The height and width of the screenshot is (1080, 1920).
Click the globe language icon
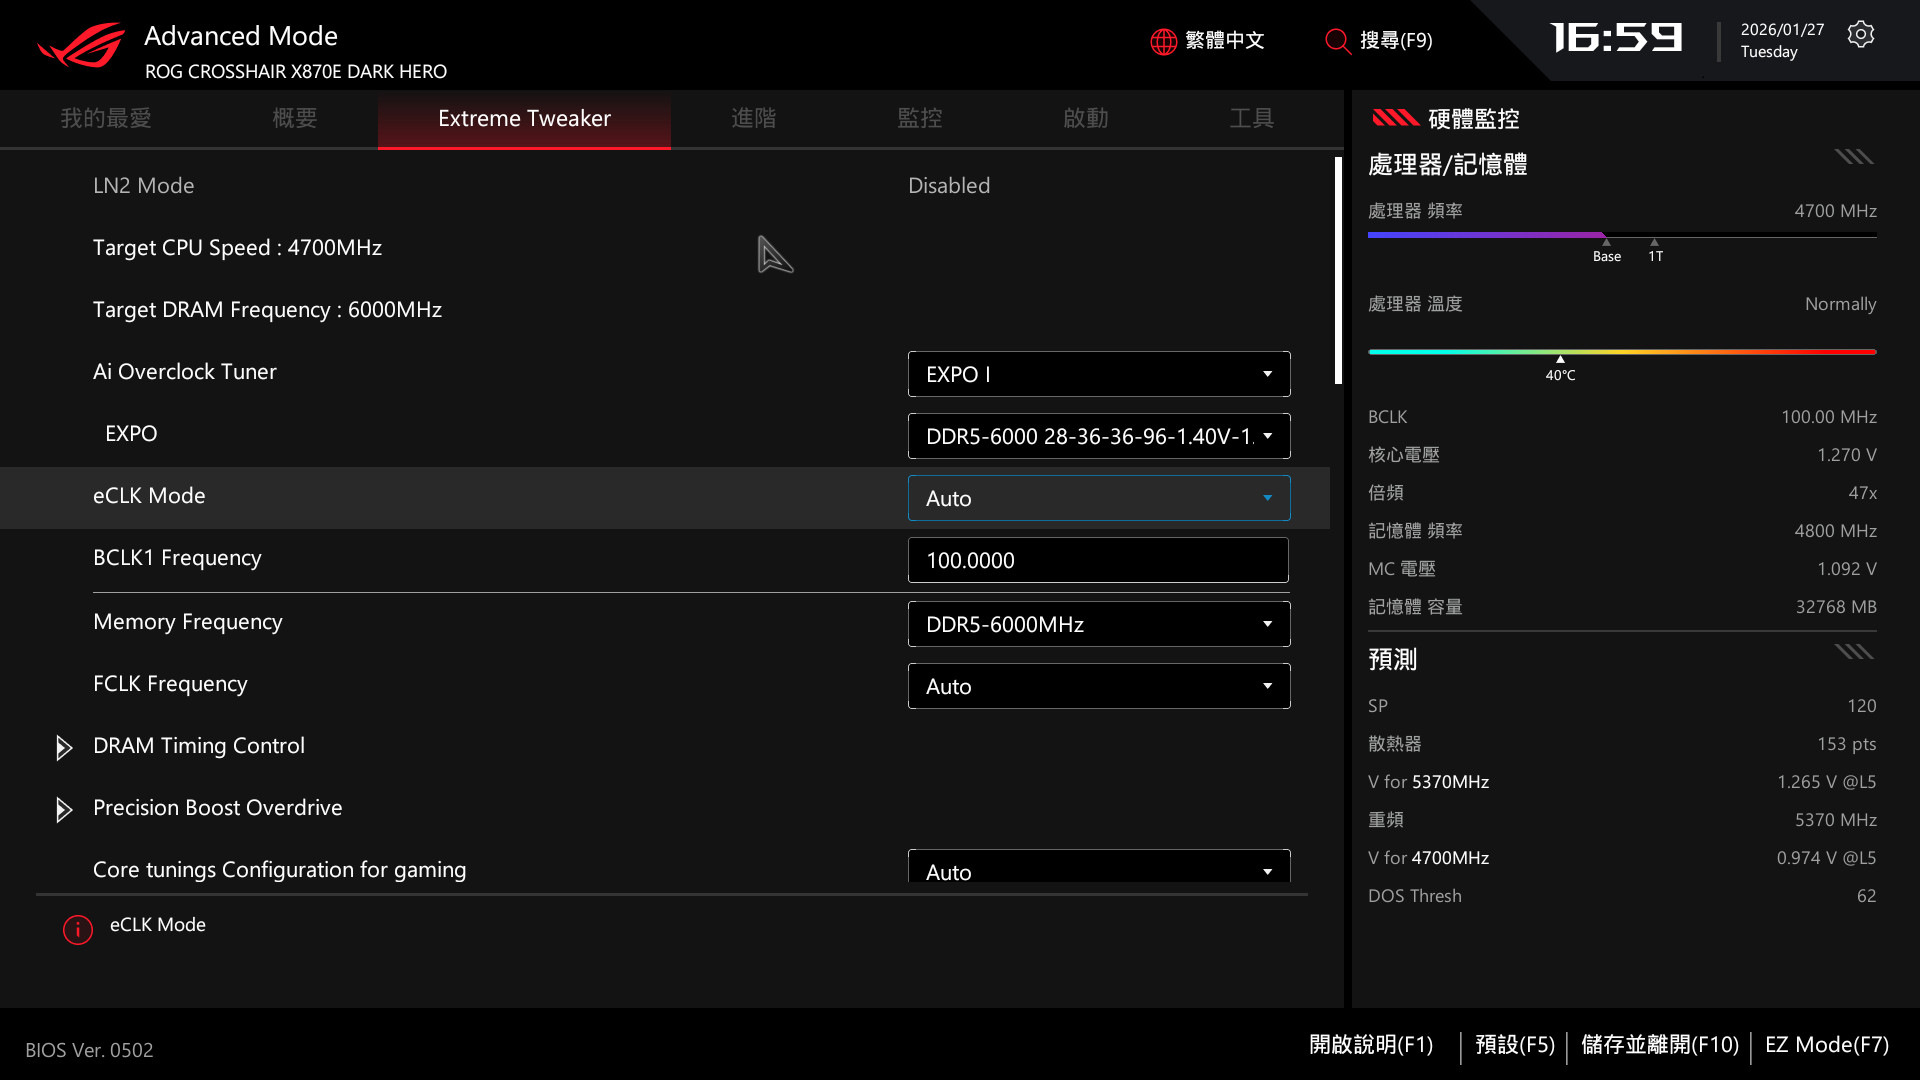(1163, 41)
